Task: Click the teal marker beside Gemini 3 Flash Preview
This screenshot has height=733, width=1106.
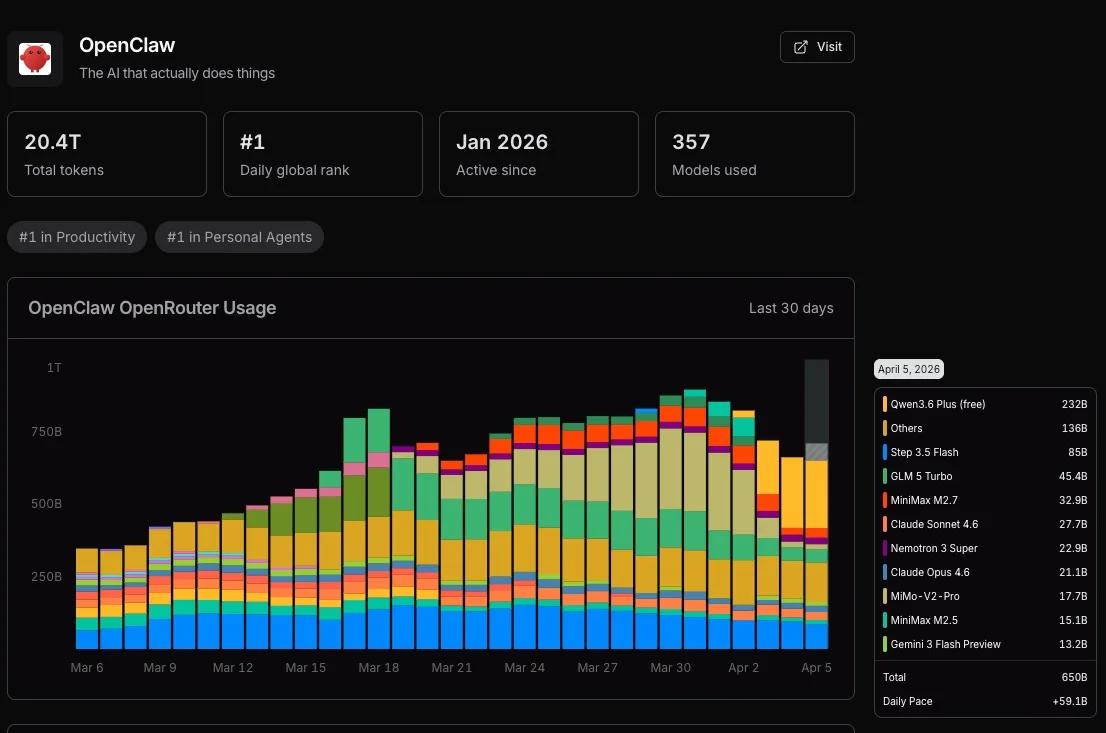Action: pos(884,644)
